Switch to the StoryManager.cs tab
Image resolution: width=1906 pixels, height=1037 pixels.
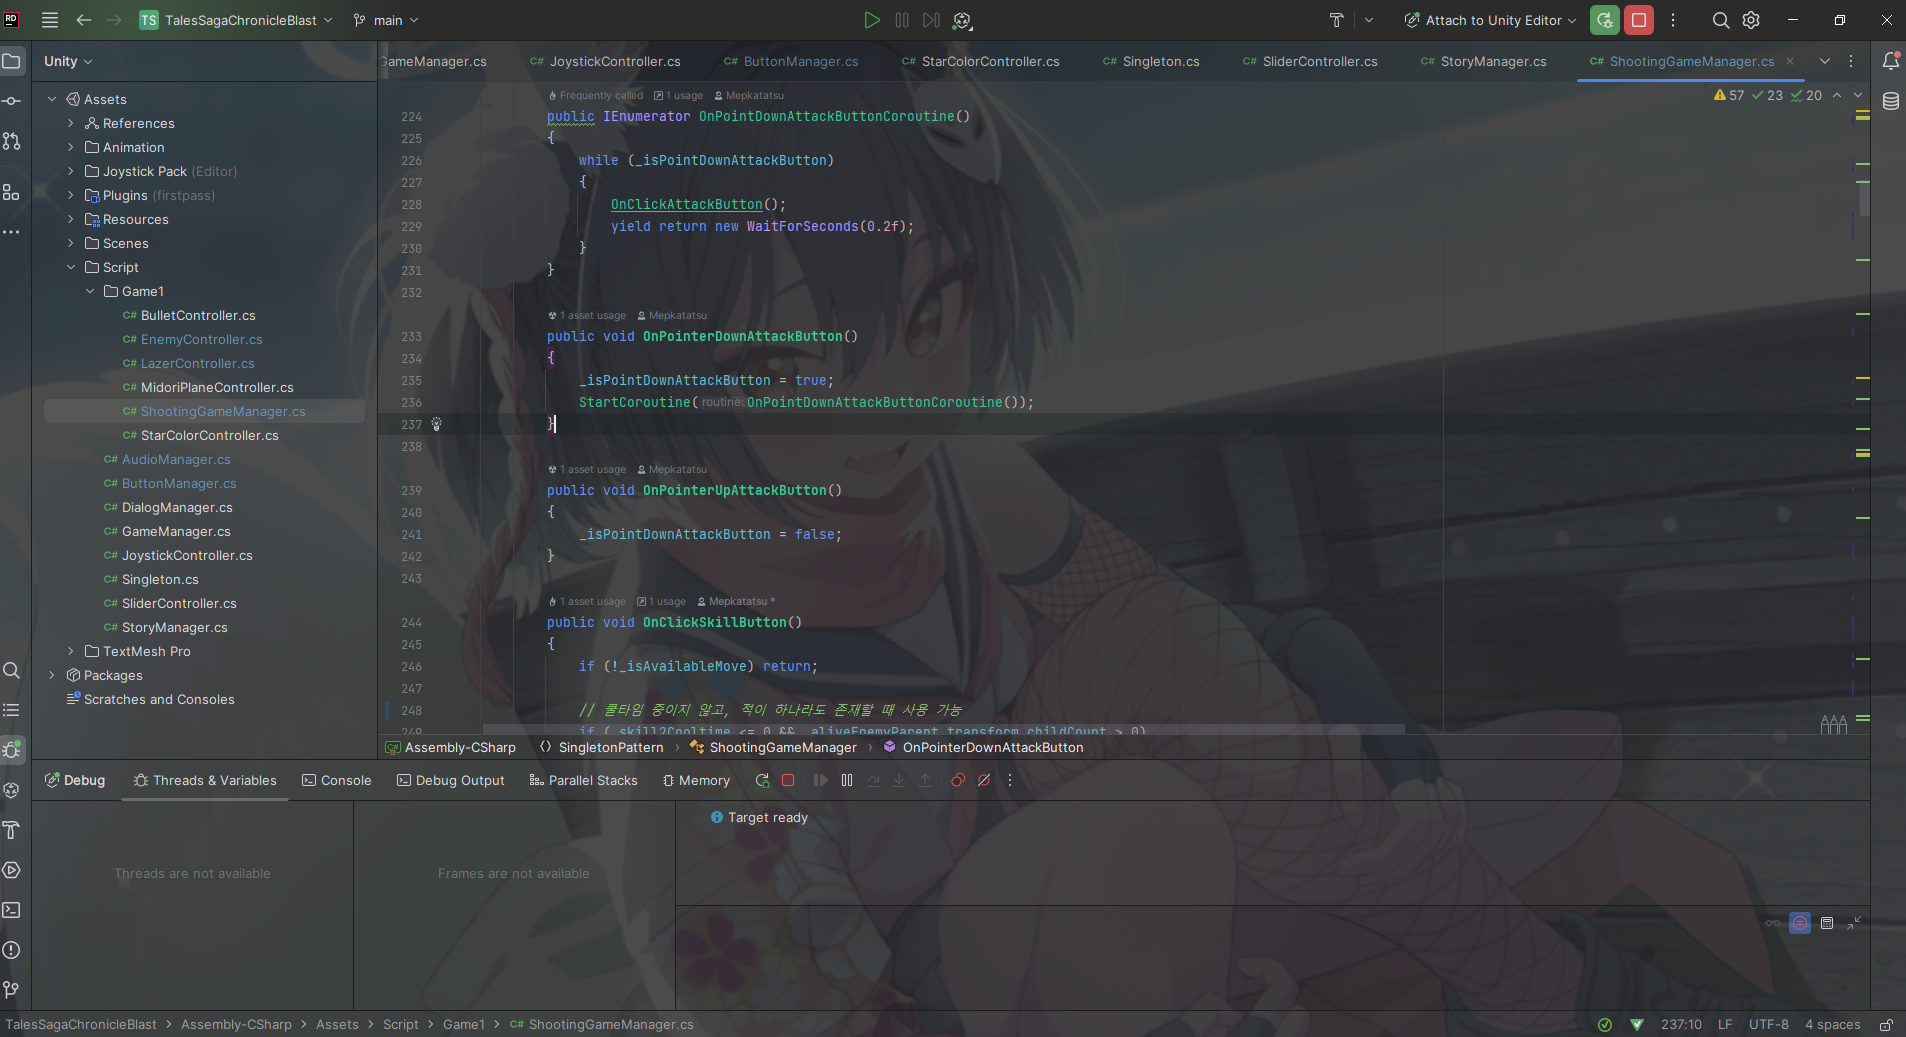1484,61
